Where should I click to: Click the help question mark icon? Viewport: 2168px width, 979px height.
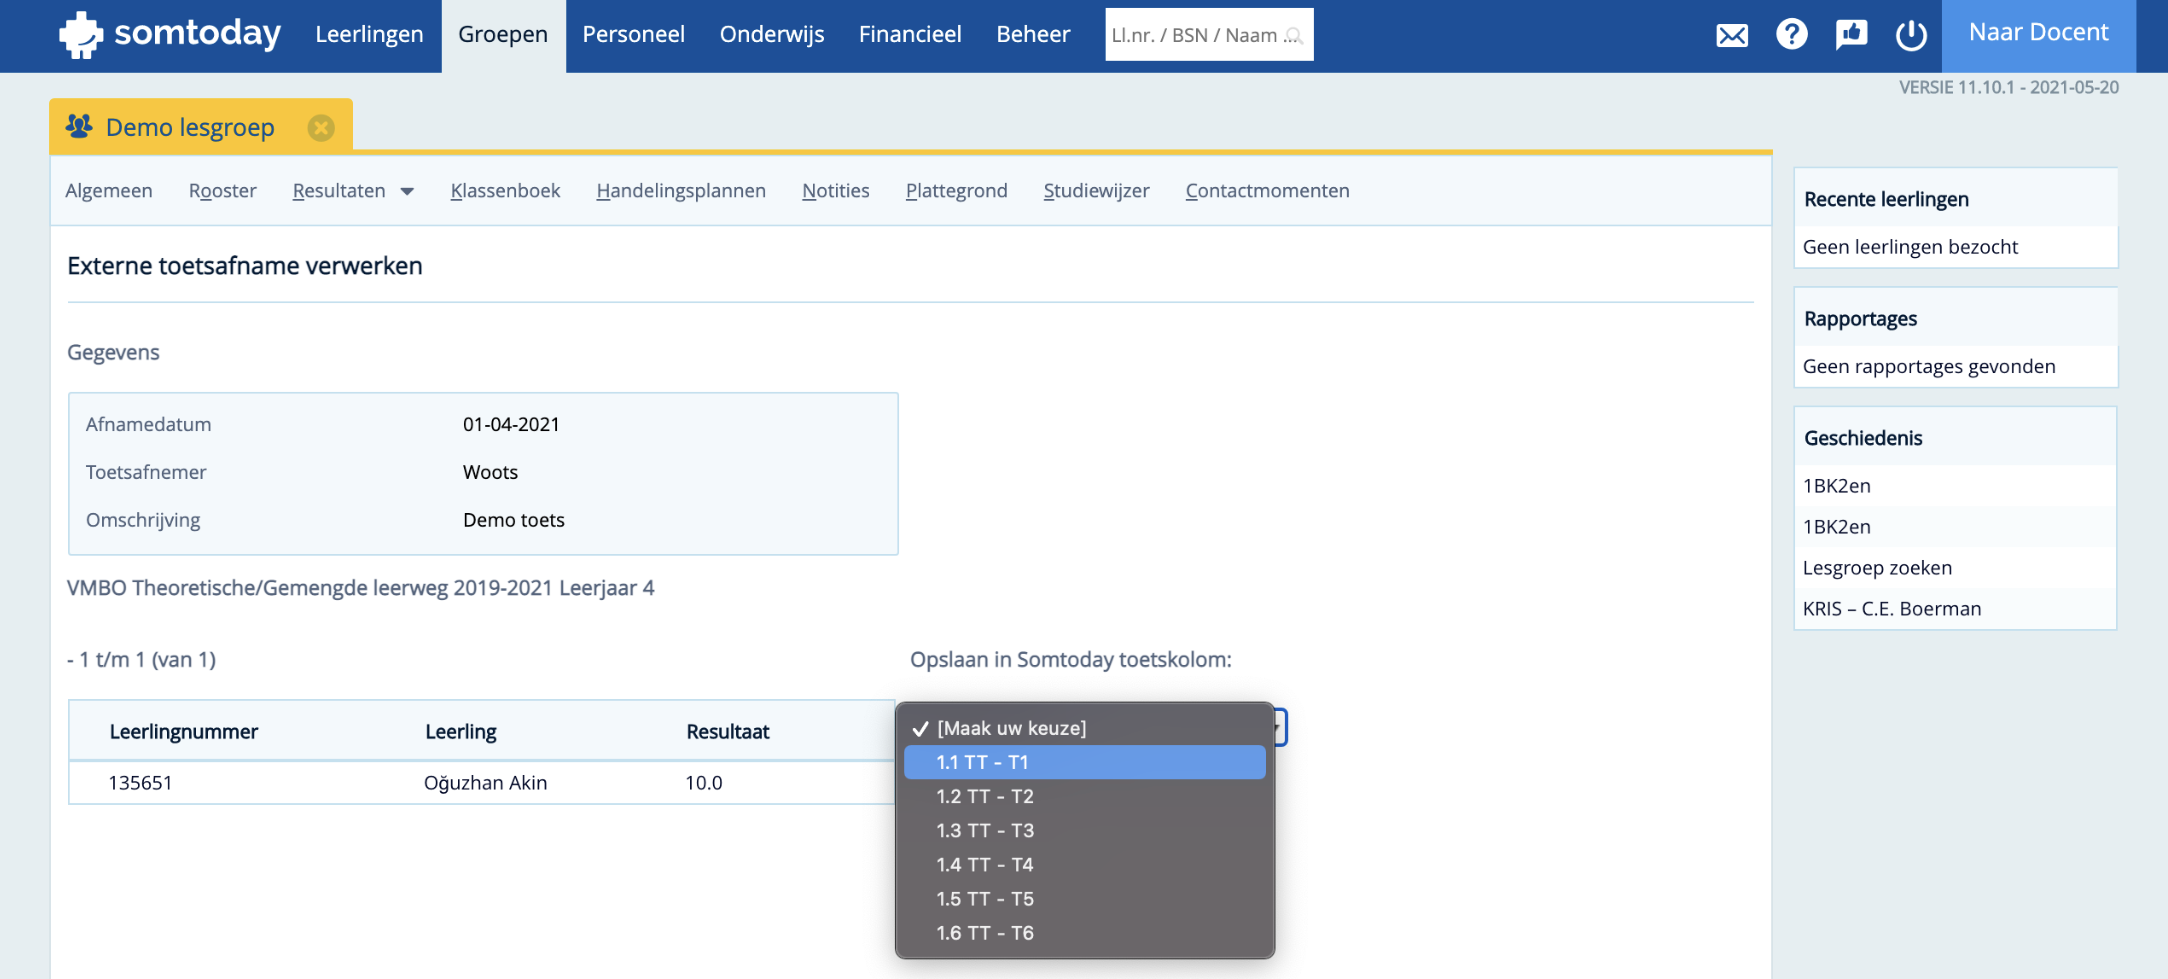pyautogui.click(x=1791, y=34)
